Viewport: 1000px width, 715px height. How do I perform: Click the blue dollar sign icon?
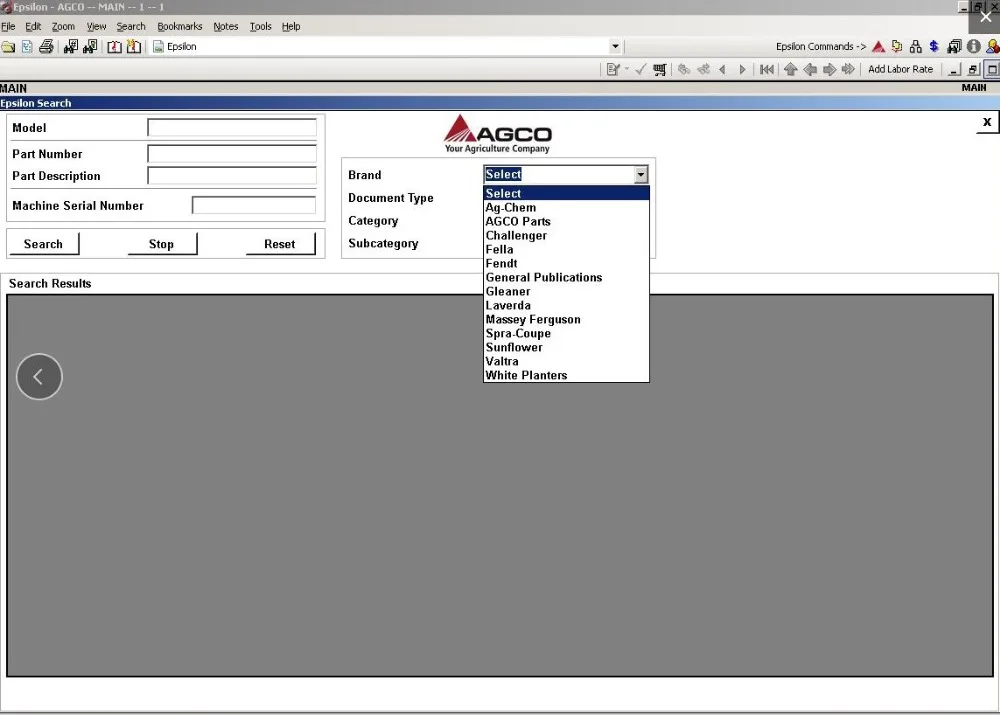click(934, 47)
